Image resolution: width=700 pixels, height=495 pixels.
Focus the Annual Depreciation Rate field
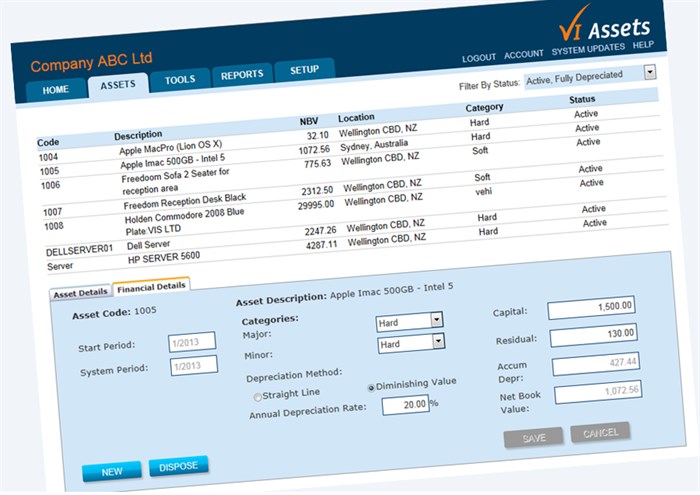pos(405,405)
